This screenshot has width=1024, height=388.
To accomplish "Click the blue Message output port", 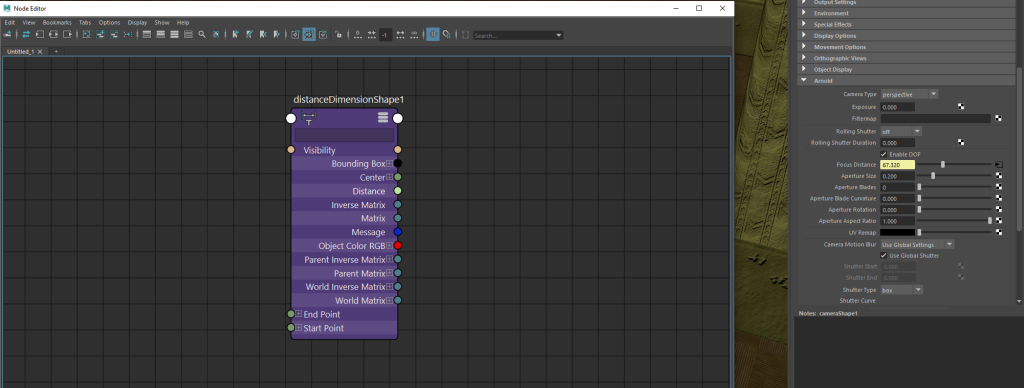I will [x=397, y=232].
